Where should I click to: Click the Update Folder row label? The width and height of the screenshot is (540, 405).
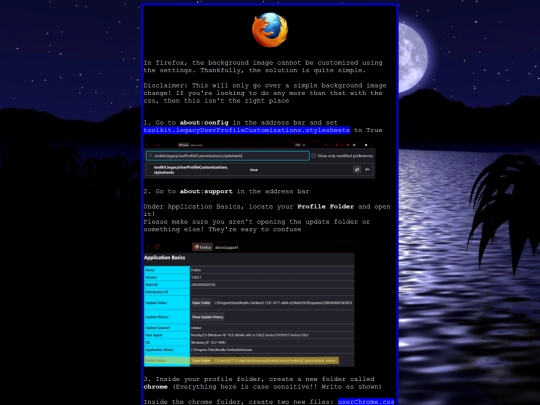coord(156,303)
